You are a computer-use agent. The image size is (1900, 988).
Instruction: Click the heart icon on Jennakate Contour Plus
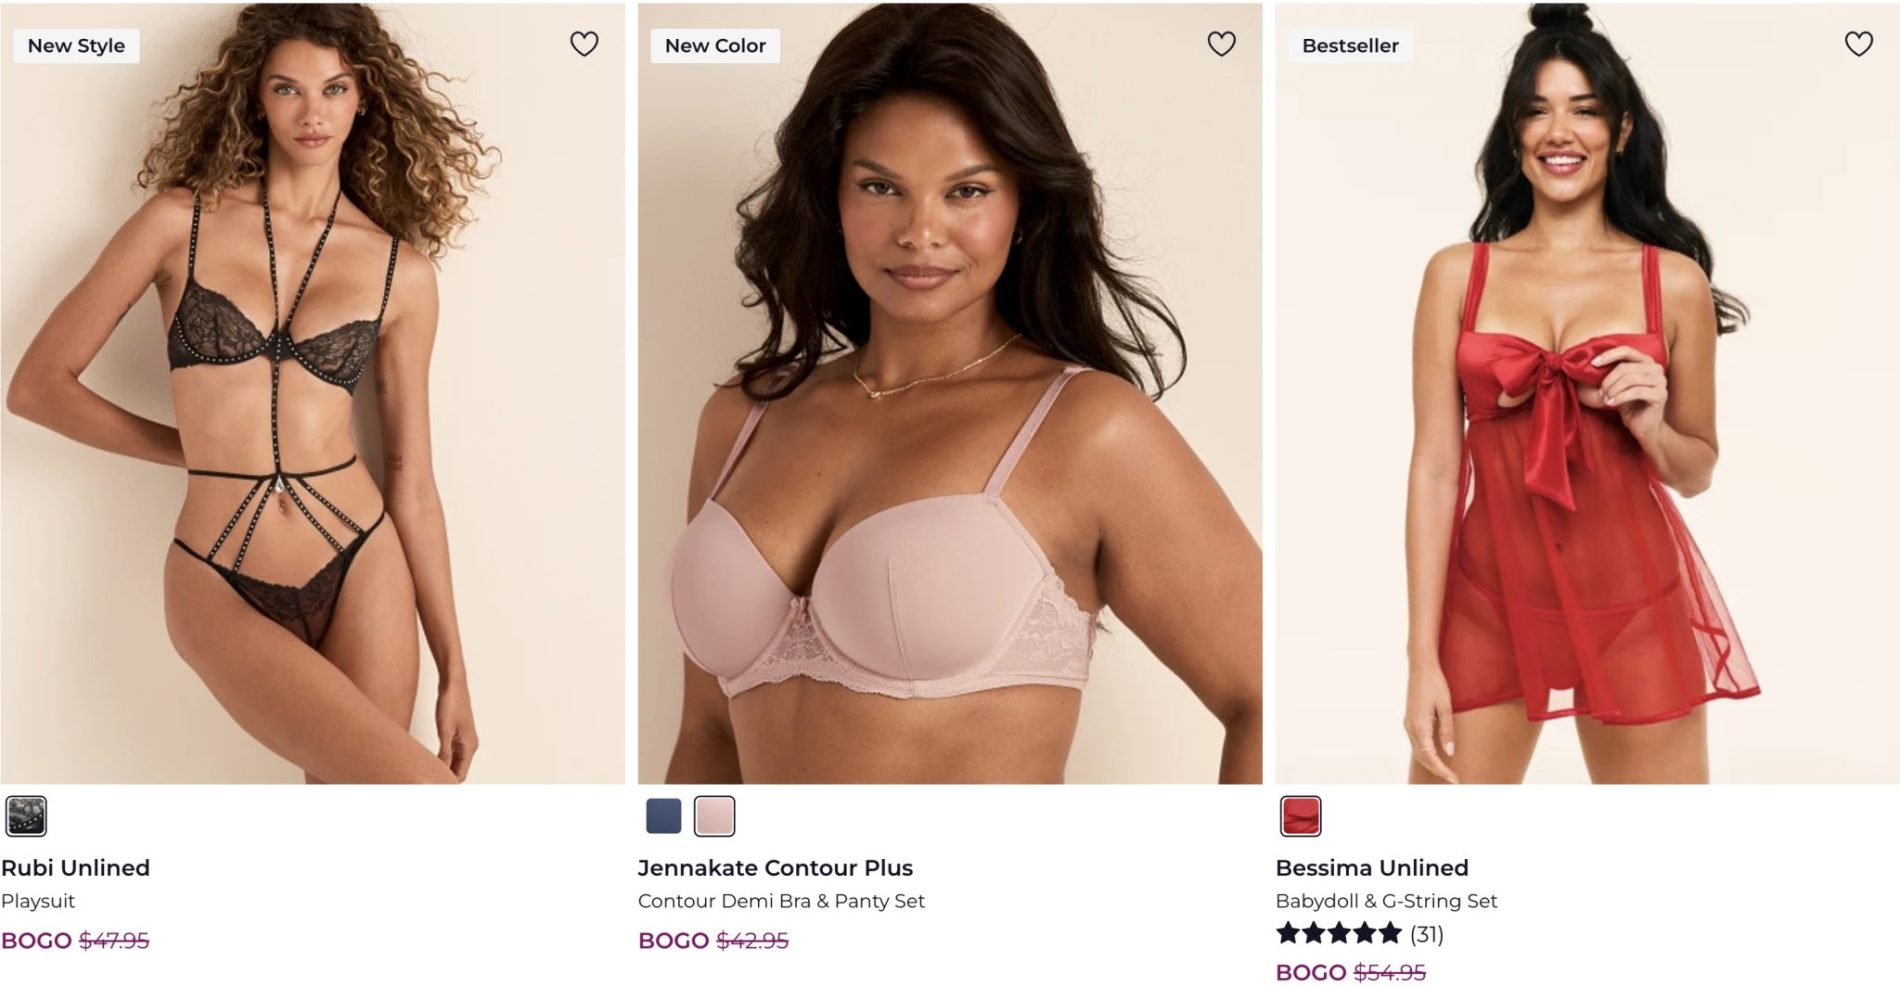(x=1221, y=44)
